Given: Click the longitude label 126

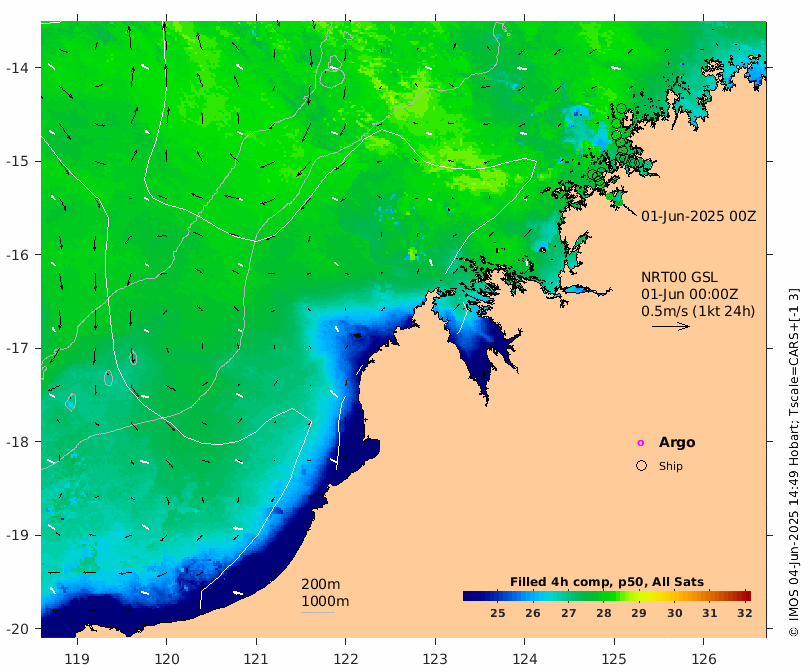Looking at the screenshot, I should pos(704,659).
